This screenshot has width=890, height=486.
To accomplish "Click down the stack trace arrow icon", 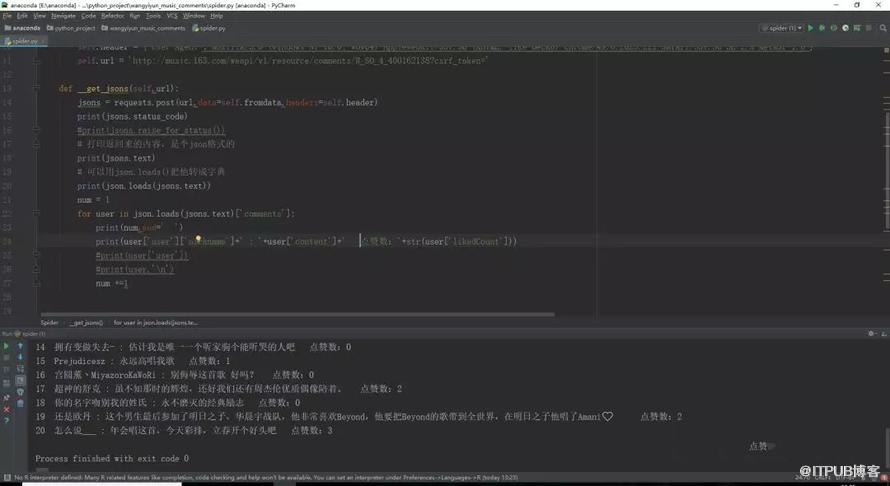I will (x=20, y=357).
